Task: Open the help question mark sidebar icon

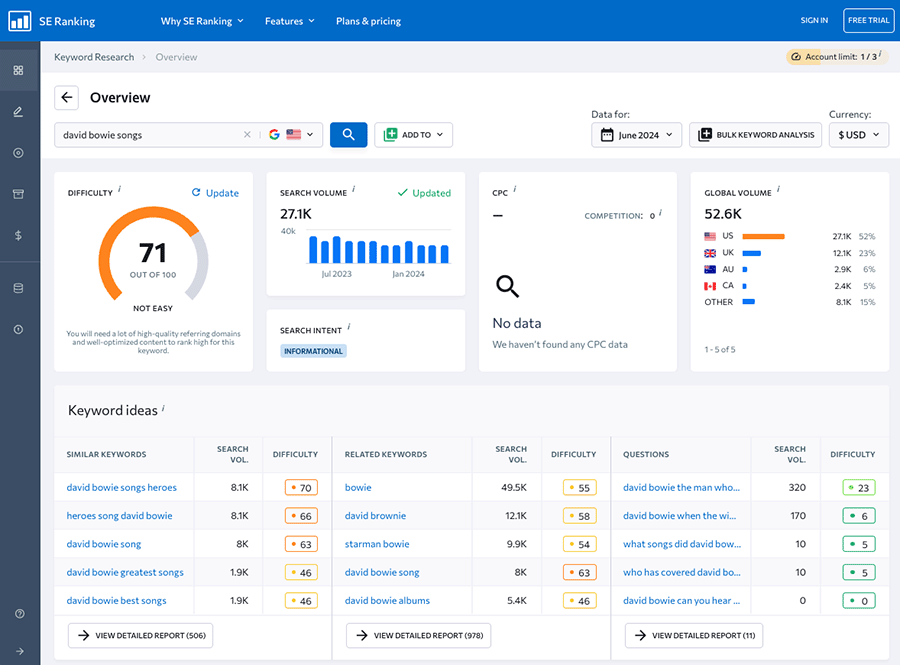Action: tap(20, 613)
